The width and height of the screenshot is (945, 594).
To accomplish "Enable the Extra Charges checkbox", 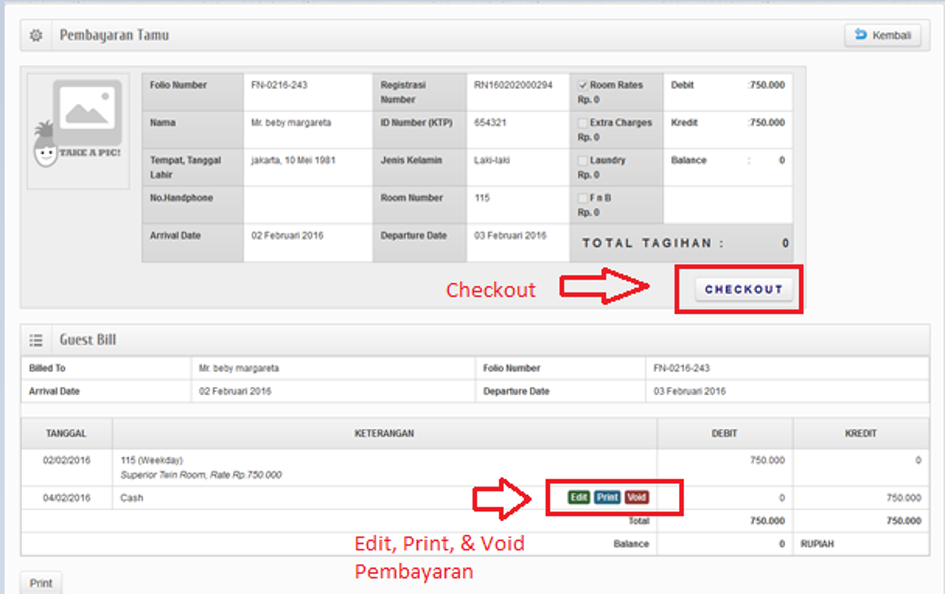I will point(583,123).
